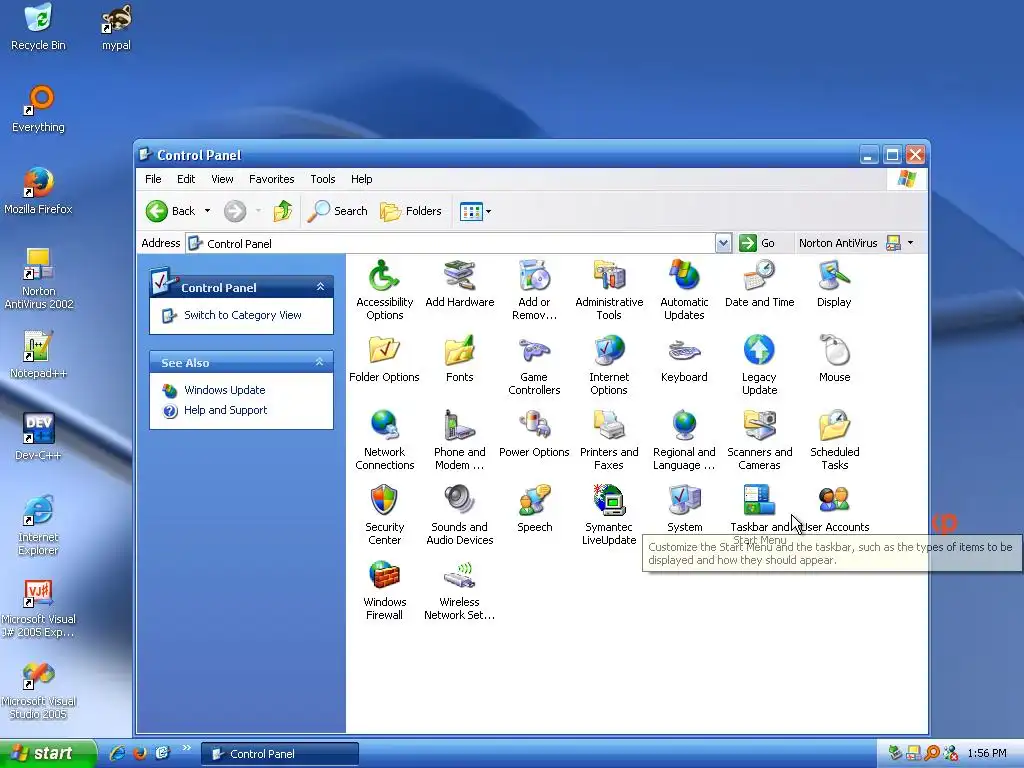Select the Everything desktop shortcut

39,109
